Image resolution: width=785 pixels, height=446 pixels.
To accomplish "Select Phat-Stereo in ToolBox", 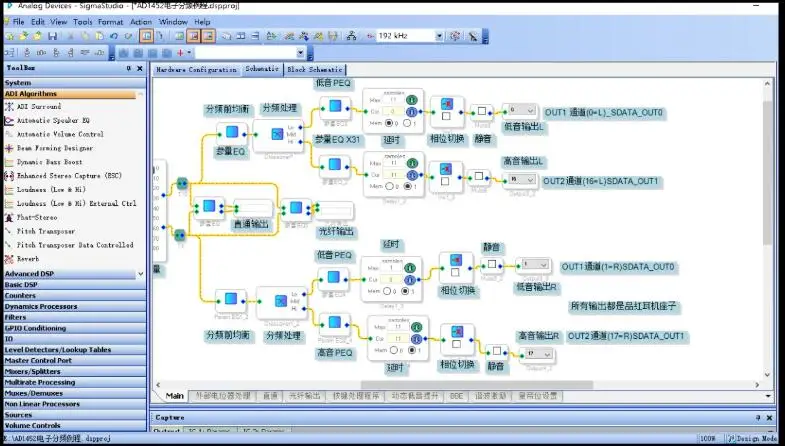I will click(x=37, y=218).
